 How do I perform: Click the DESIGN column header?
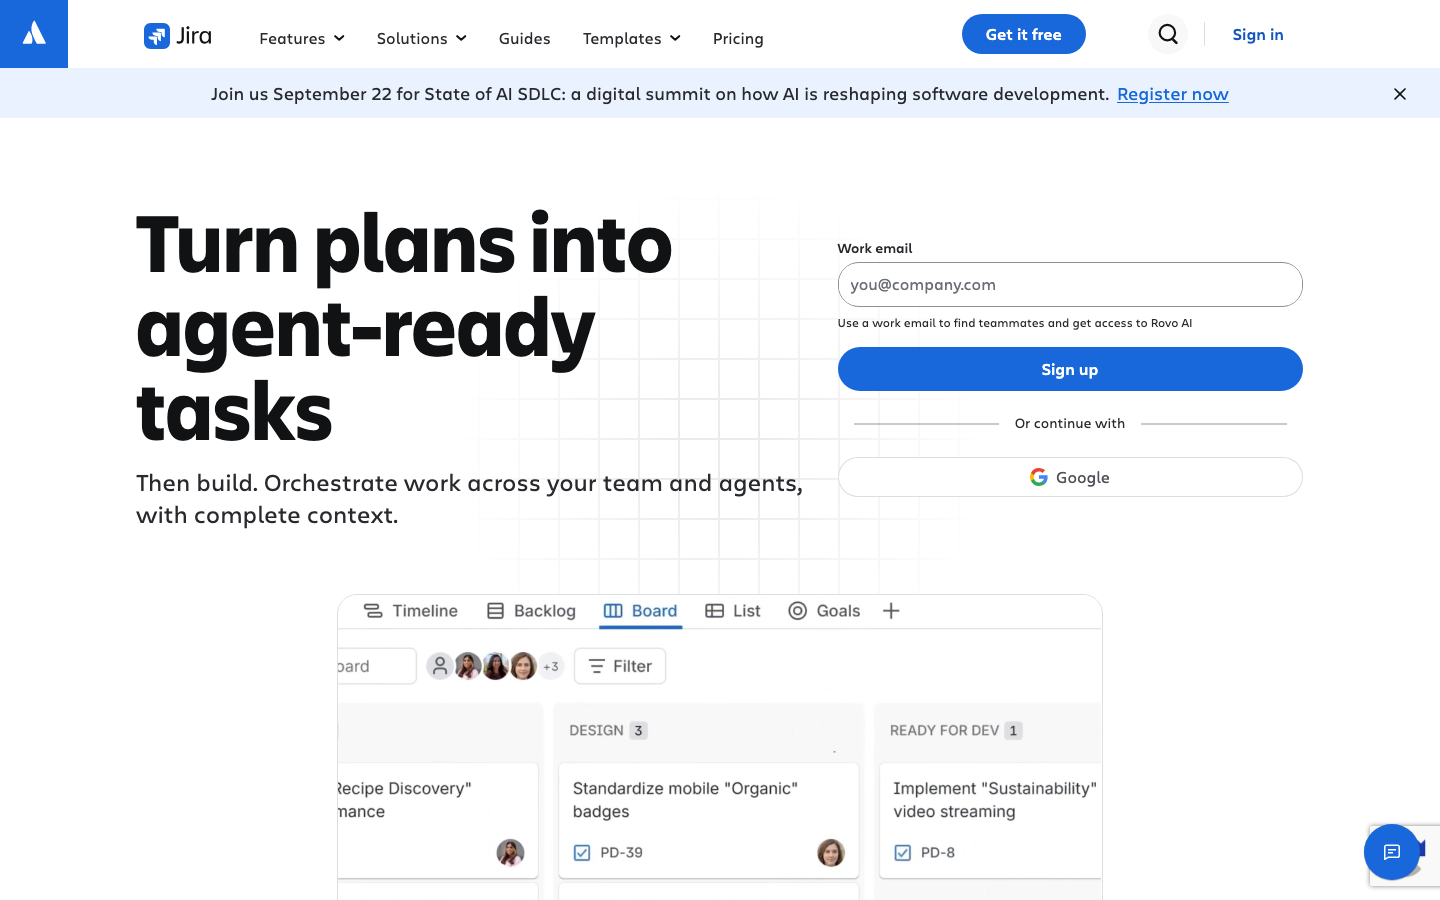click(x=596, y=731)
